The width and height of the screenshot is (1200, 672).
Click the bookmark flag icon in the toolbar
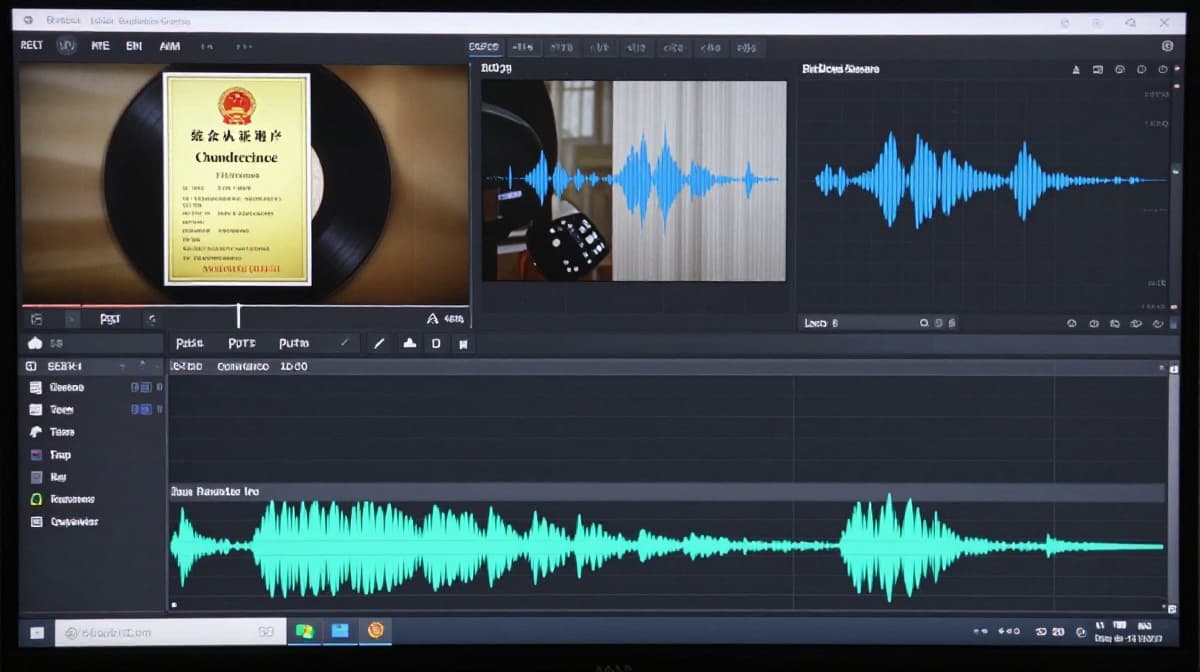[463, 343]
